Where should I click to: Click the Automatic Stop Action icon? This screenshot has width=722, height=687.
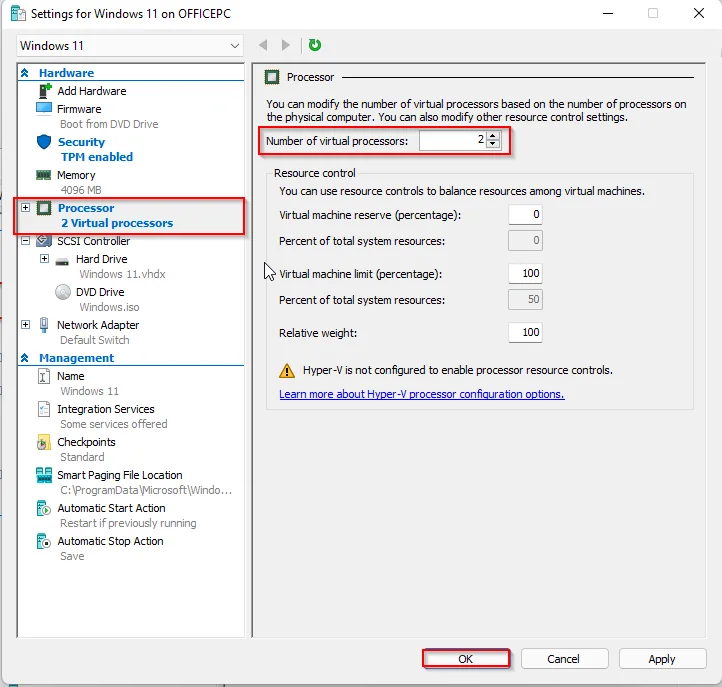[x=43, y=541]
